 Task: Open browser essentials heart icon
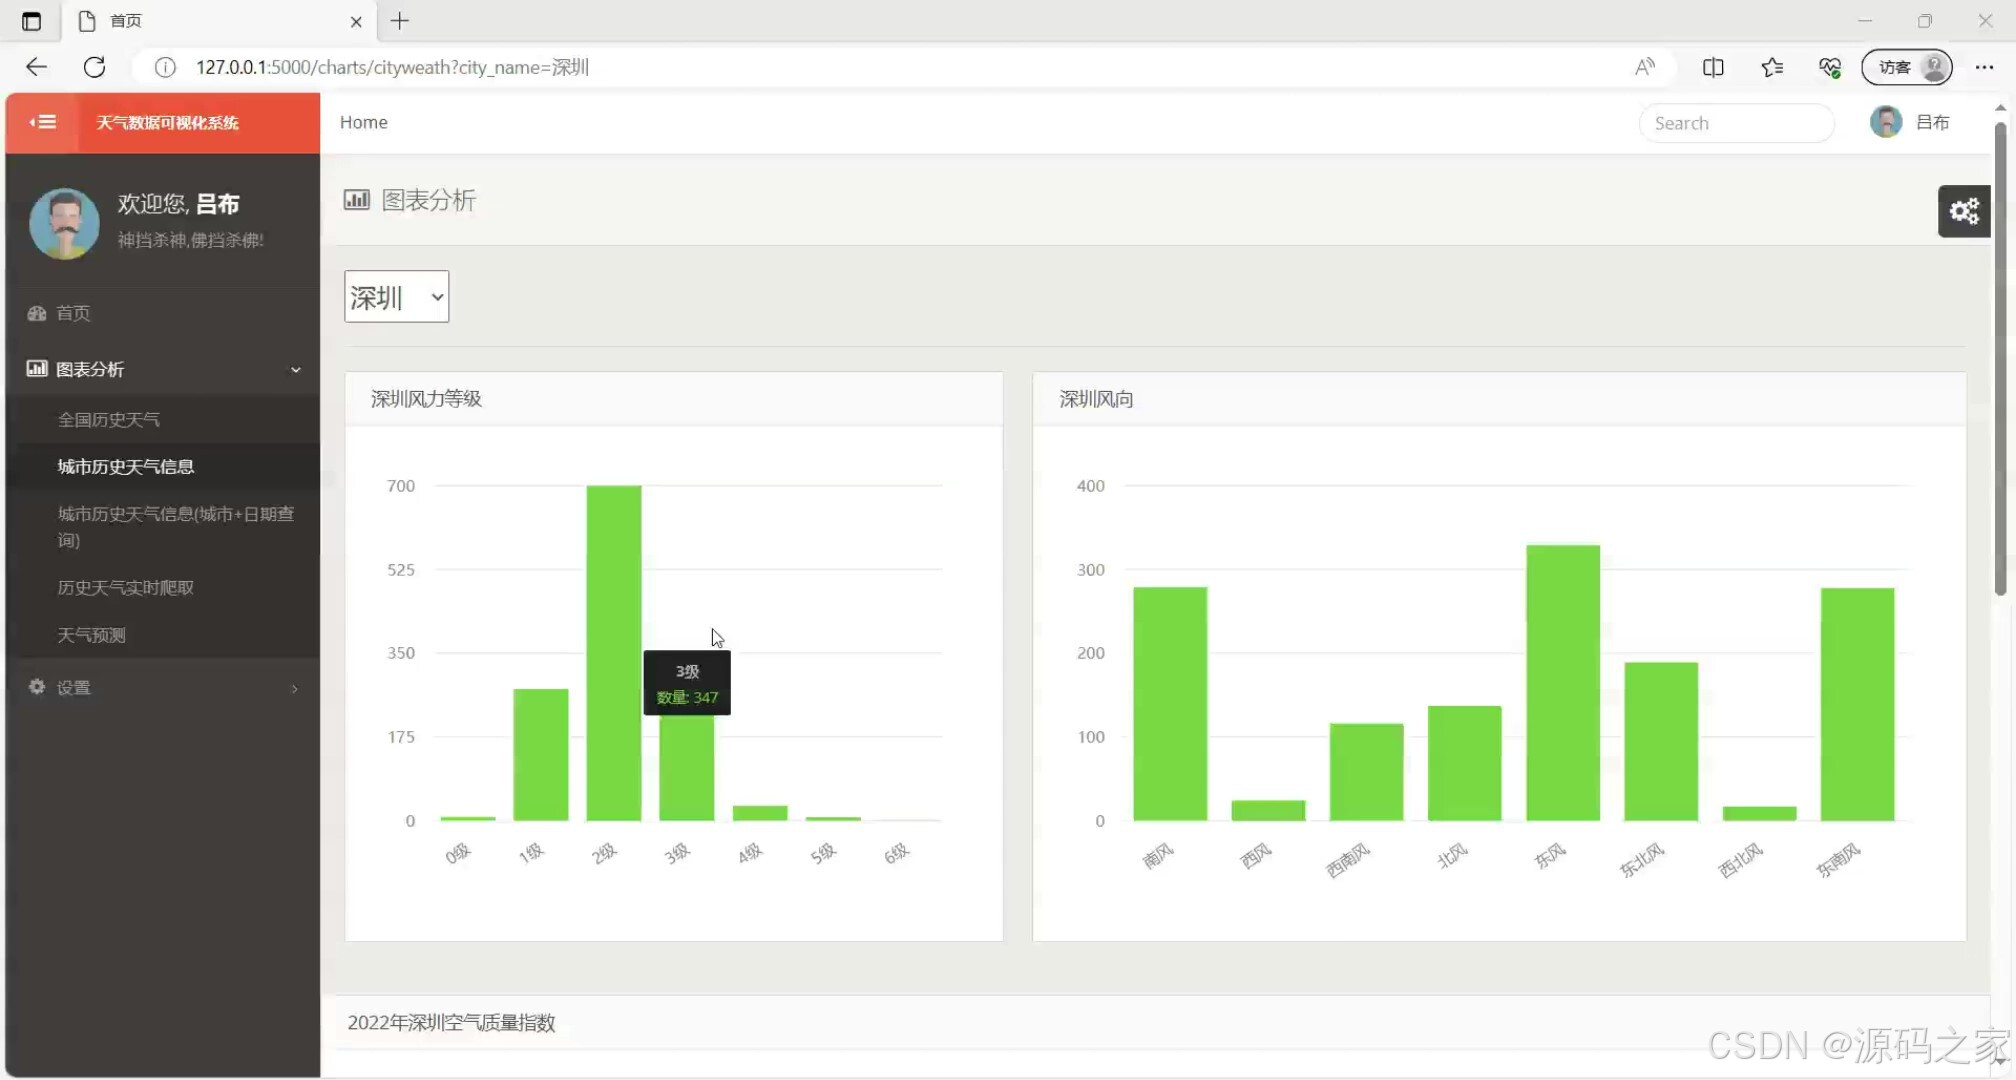pos(1829,67)
